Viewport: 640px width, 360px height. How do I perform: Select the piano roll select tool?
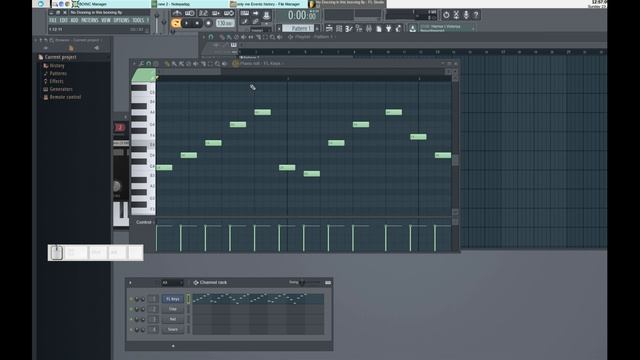pos(210,64)
